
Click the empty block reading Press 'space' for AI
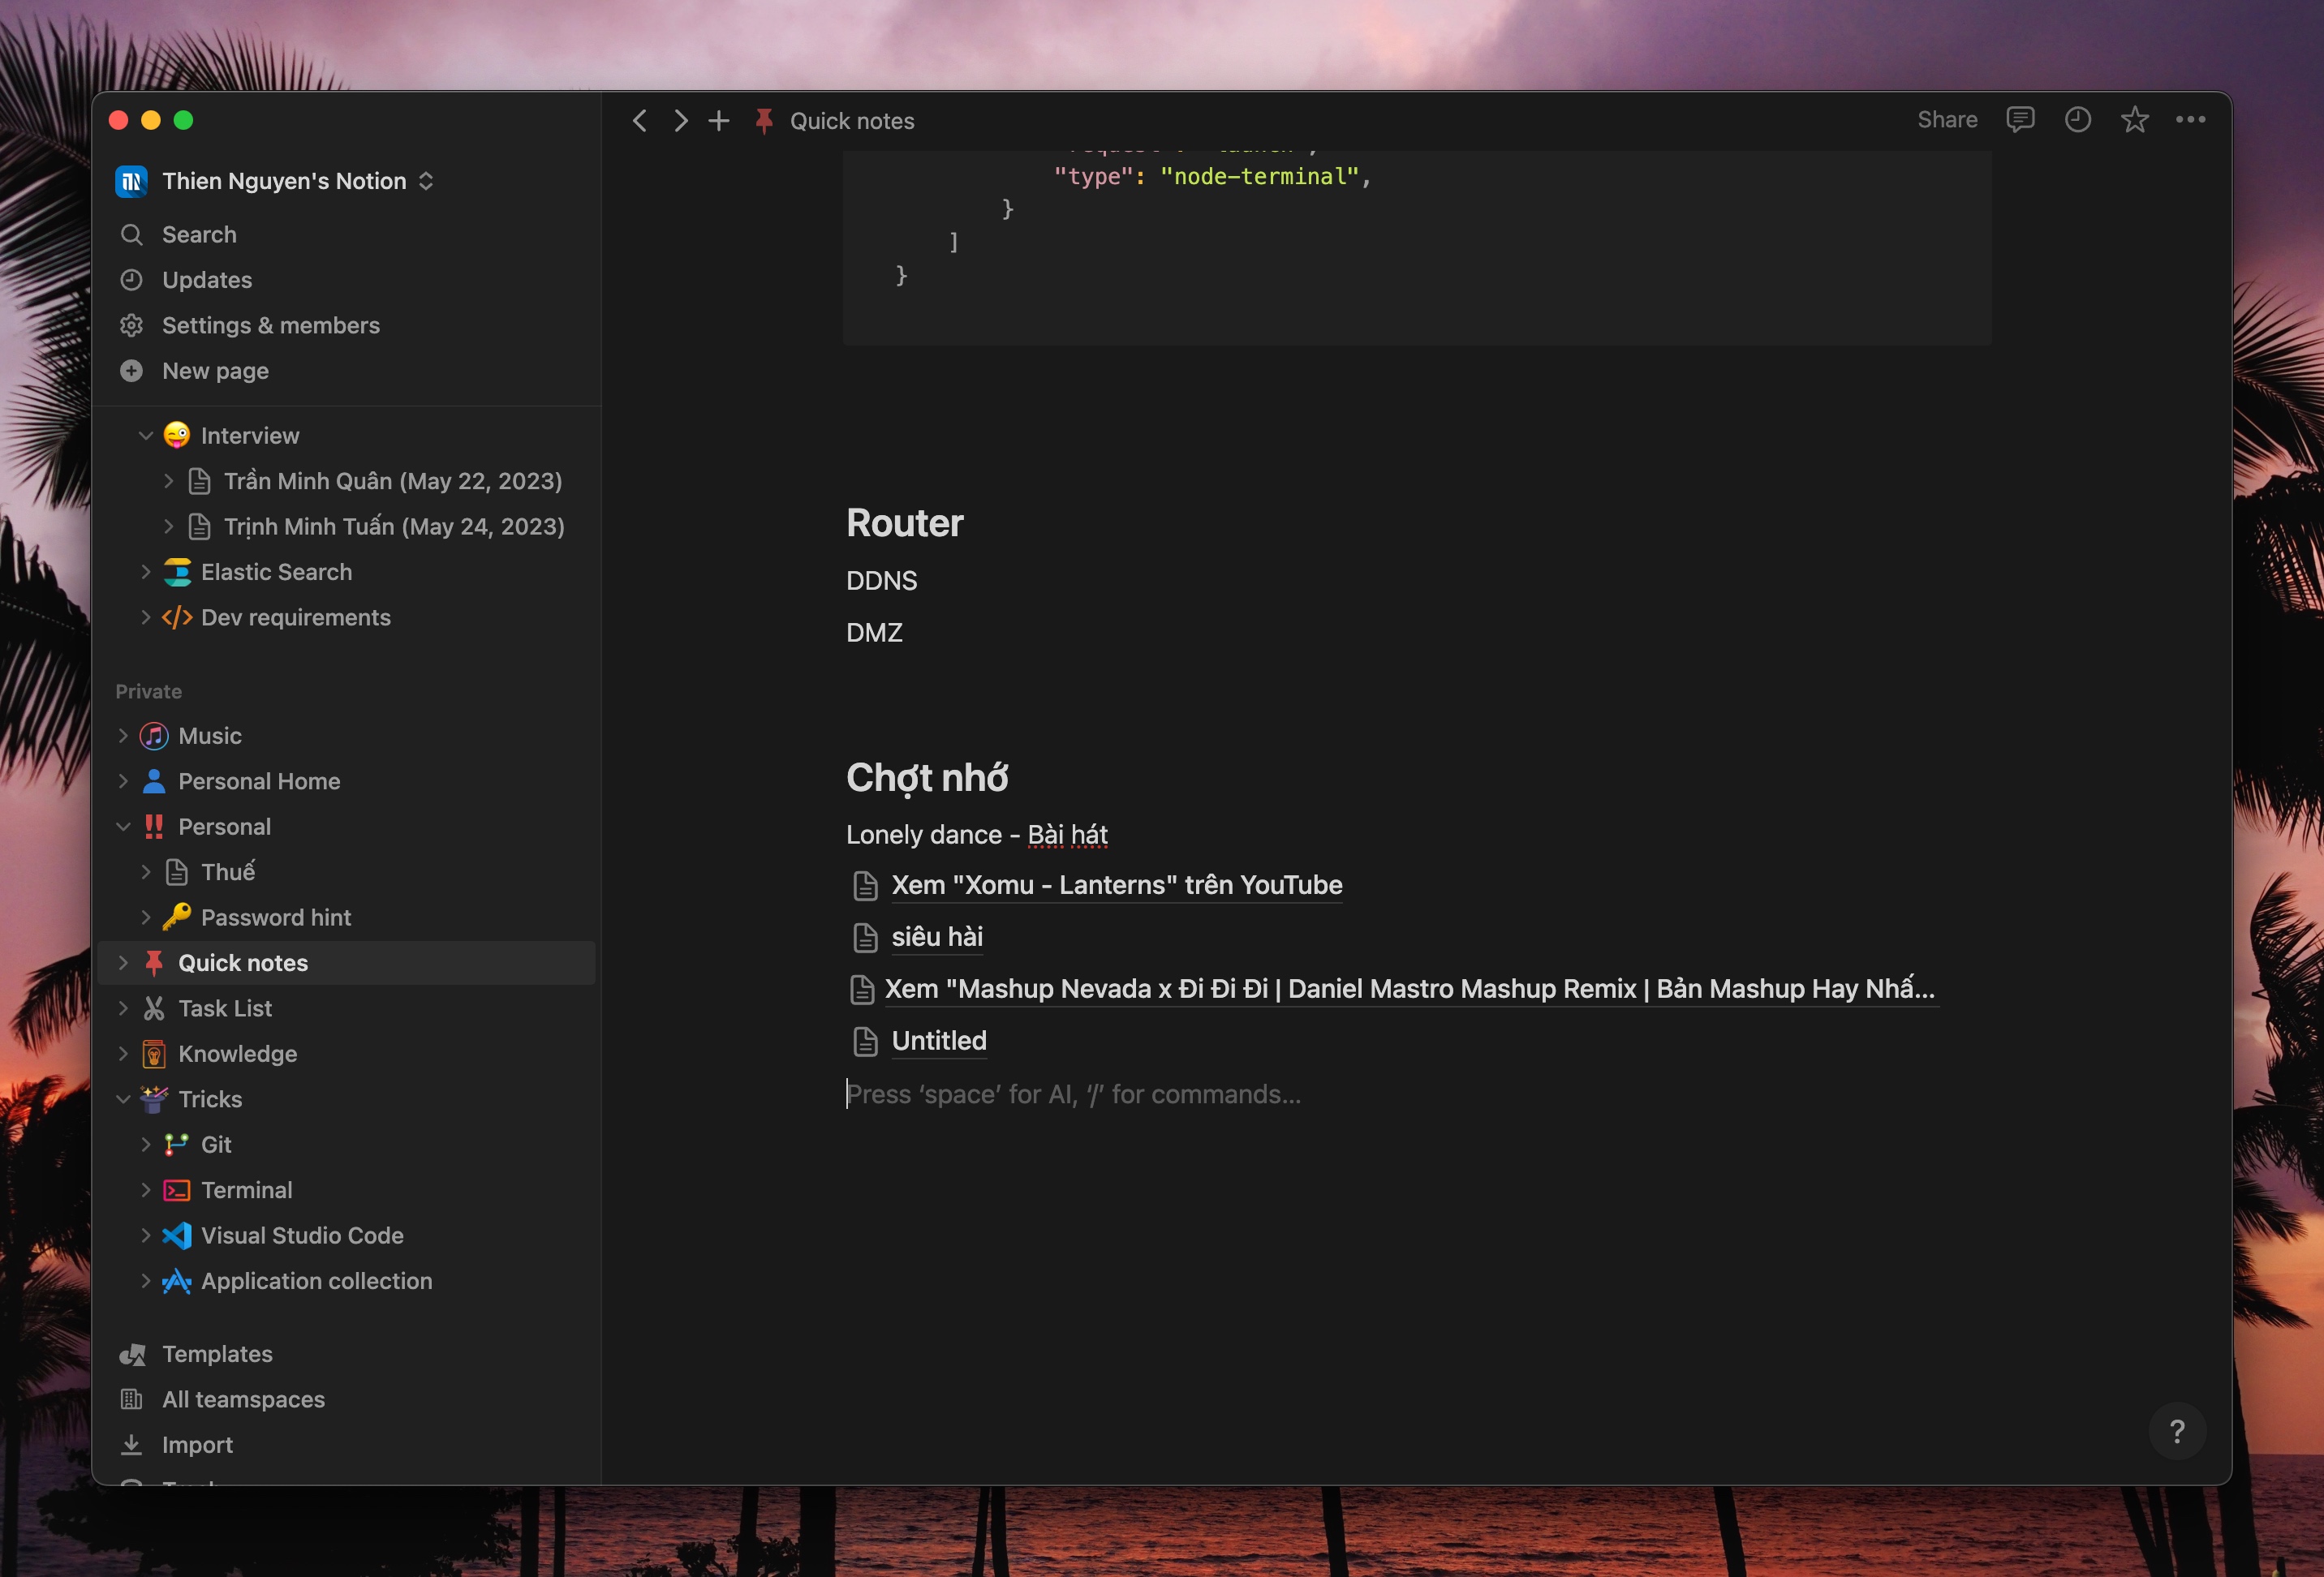[x=1075, y=1094]
